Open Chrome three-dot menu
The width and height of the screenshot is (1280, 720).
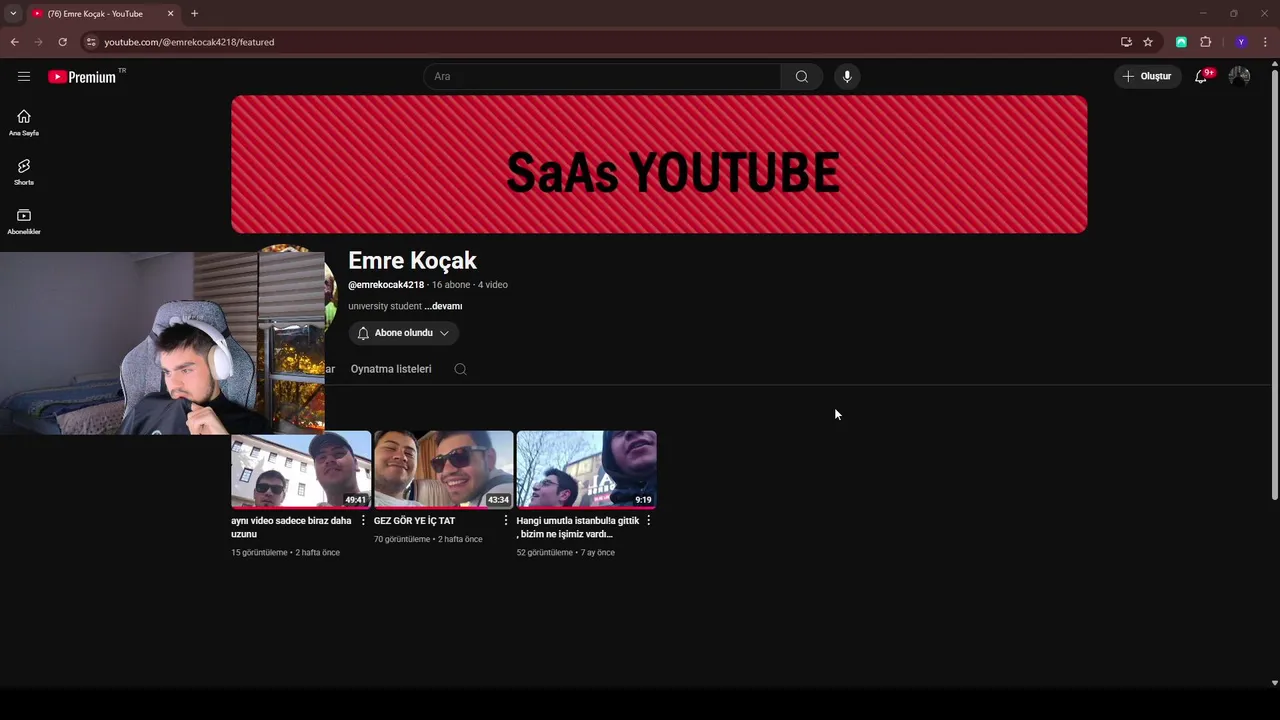point(1265,42)
